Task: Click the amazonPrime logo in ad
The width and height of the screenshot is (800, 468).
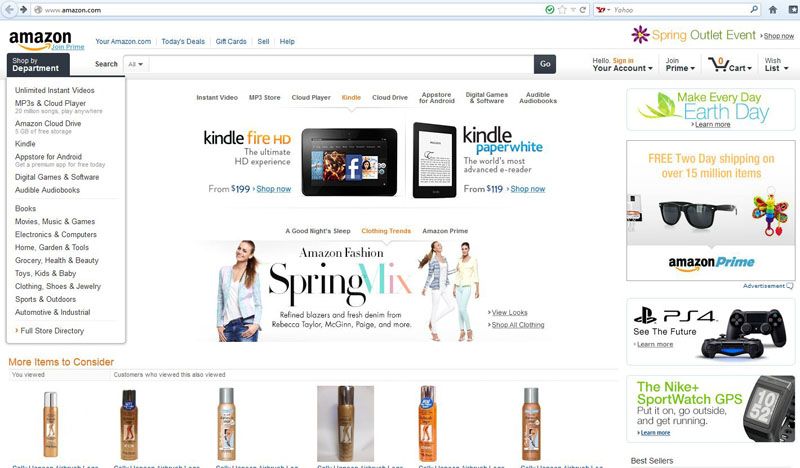Action: (x=711, y=263)
